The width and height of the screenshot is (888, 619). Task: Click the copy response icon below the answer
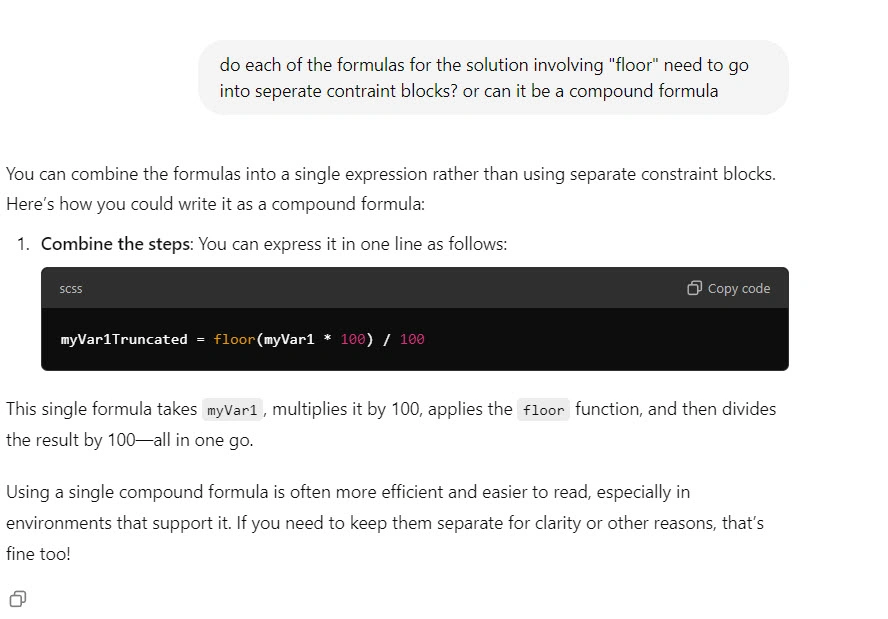click(x=17, y=599)
